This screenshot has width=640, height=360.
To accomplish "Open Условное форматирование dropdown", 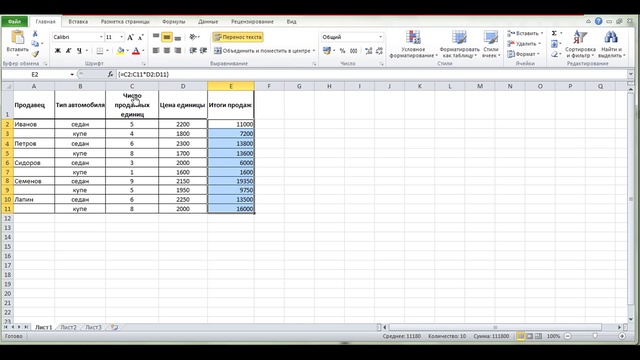I will coord(413,44).
